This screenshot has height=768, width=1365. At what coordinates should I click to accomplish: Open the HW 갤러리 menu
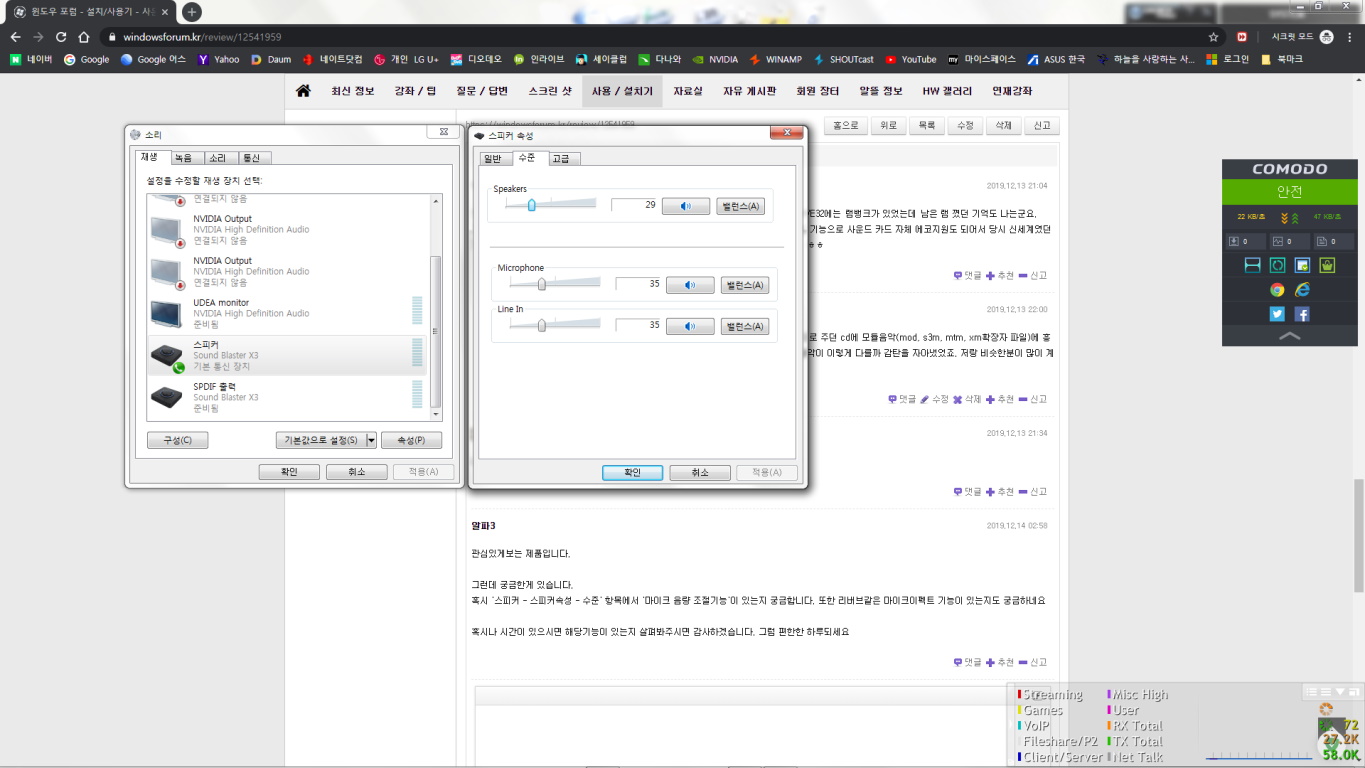(947, 91)
